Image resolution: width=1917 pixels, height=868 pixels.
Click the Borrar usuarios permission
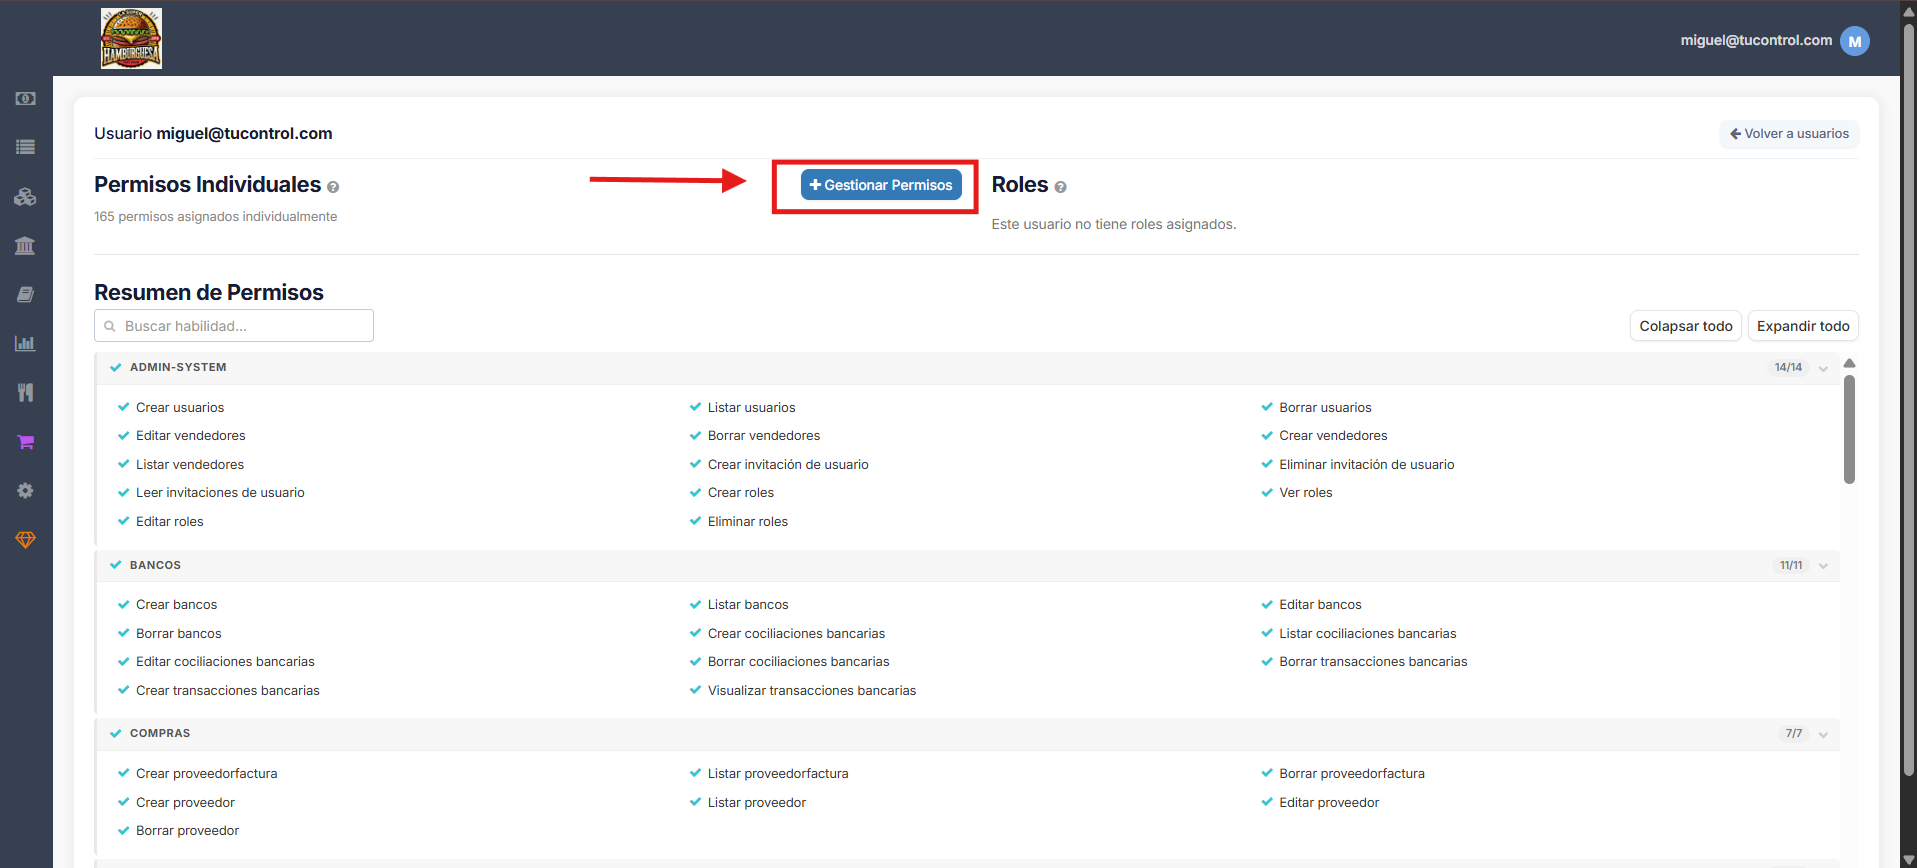(1325, 407)
